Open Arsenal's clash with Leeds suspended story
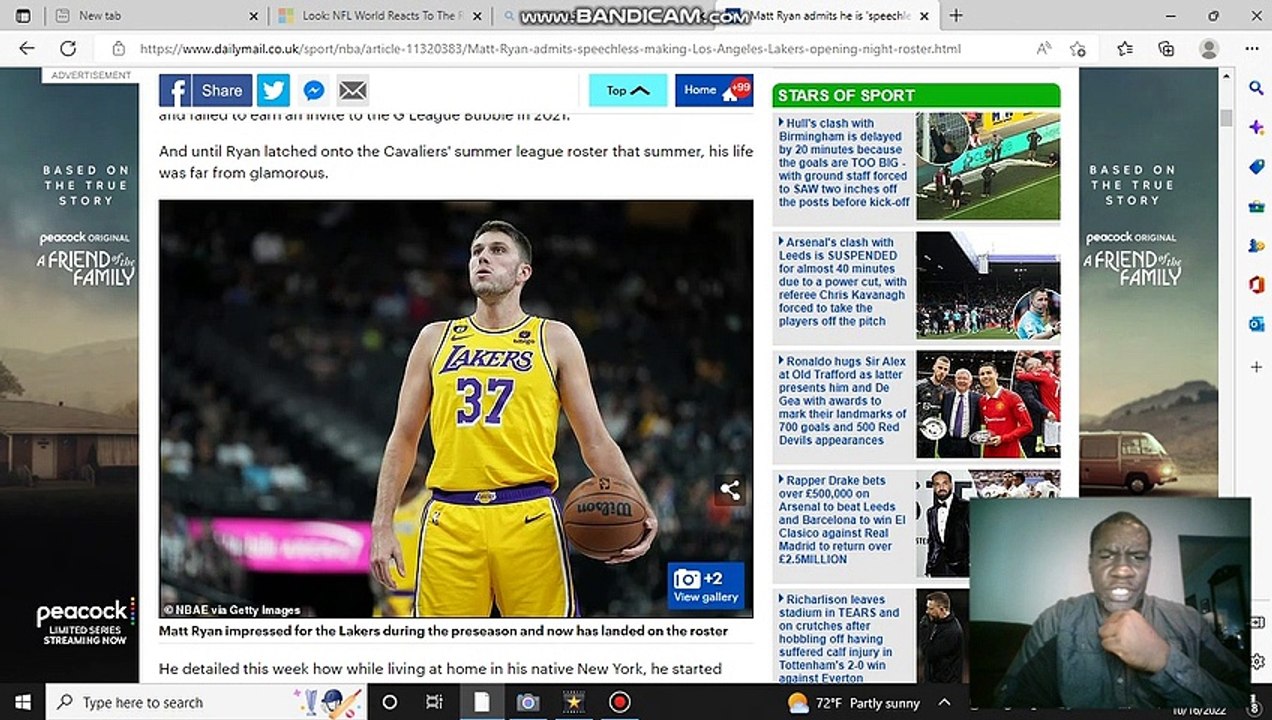The image size is (1272, 720). click(x=843, y=282)
